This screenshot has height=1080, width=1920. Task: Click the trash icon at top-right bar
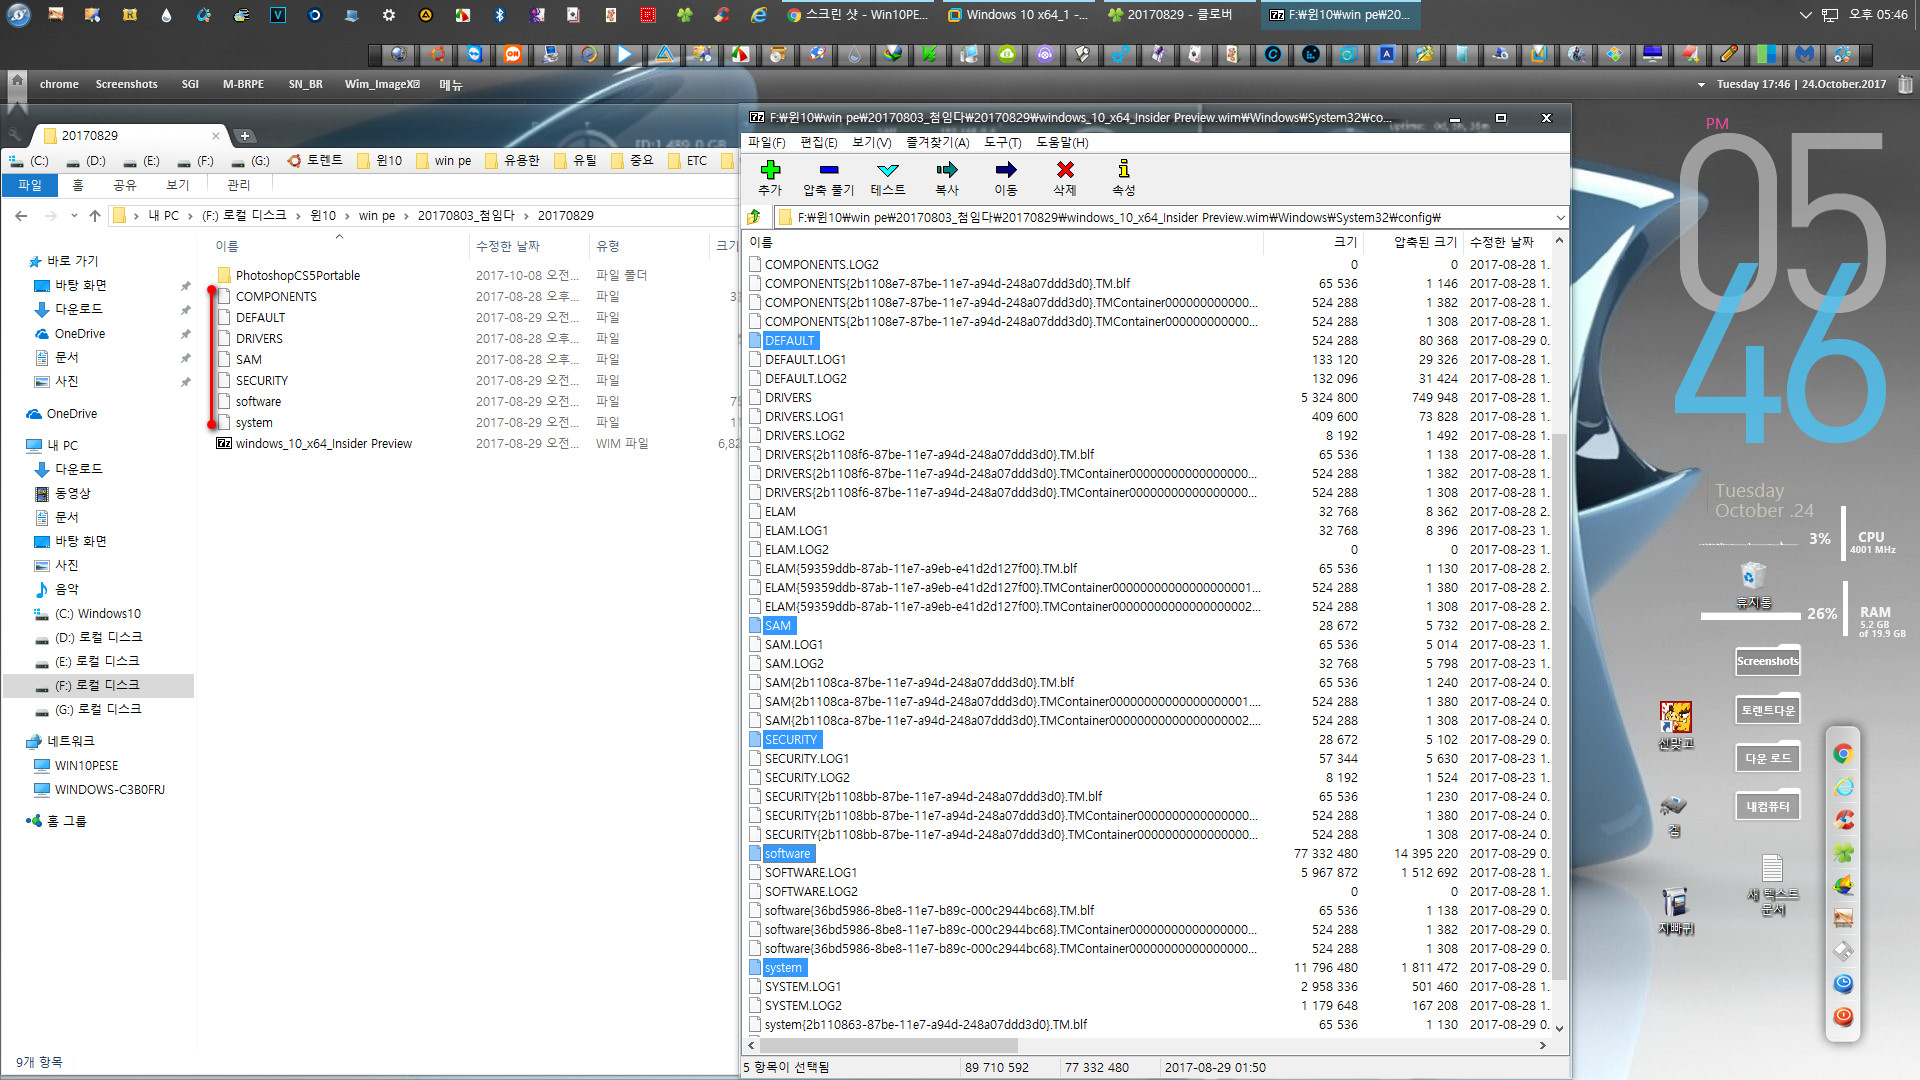click(1905, 84)
